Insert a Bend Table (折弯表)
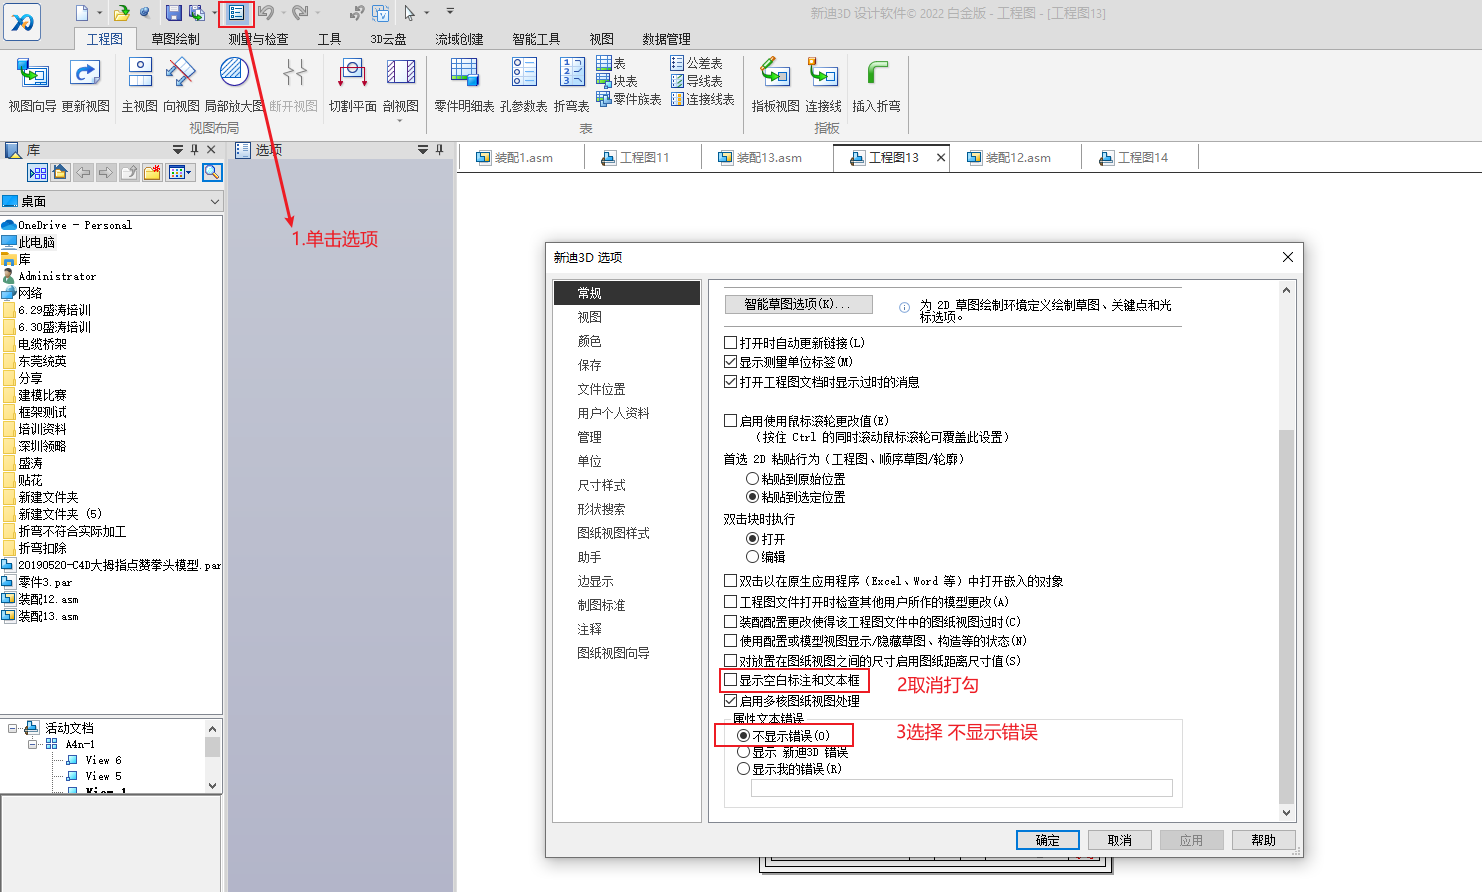1482x892 pixels. [572, 85]
